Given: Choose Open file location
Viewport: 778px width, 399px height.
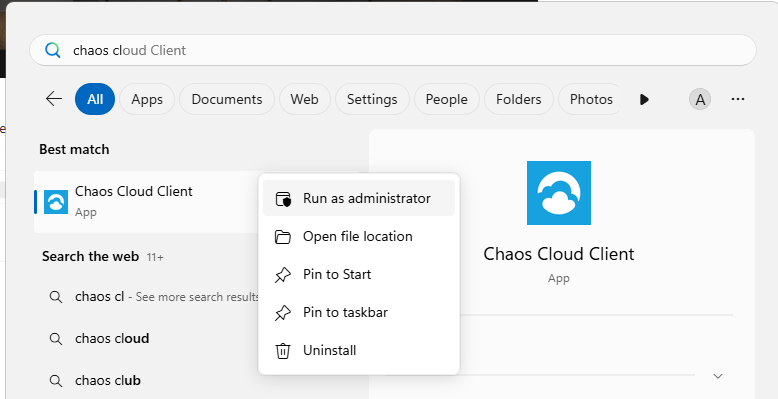Looking at the screenshot, I should (359, 236).
